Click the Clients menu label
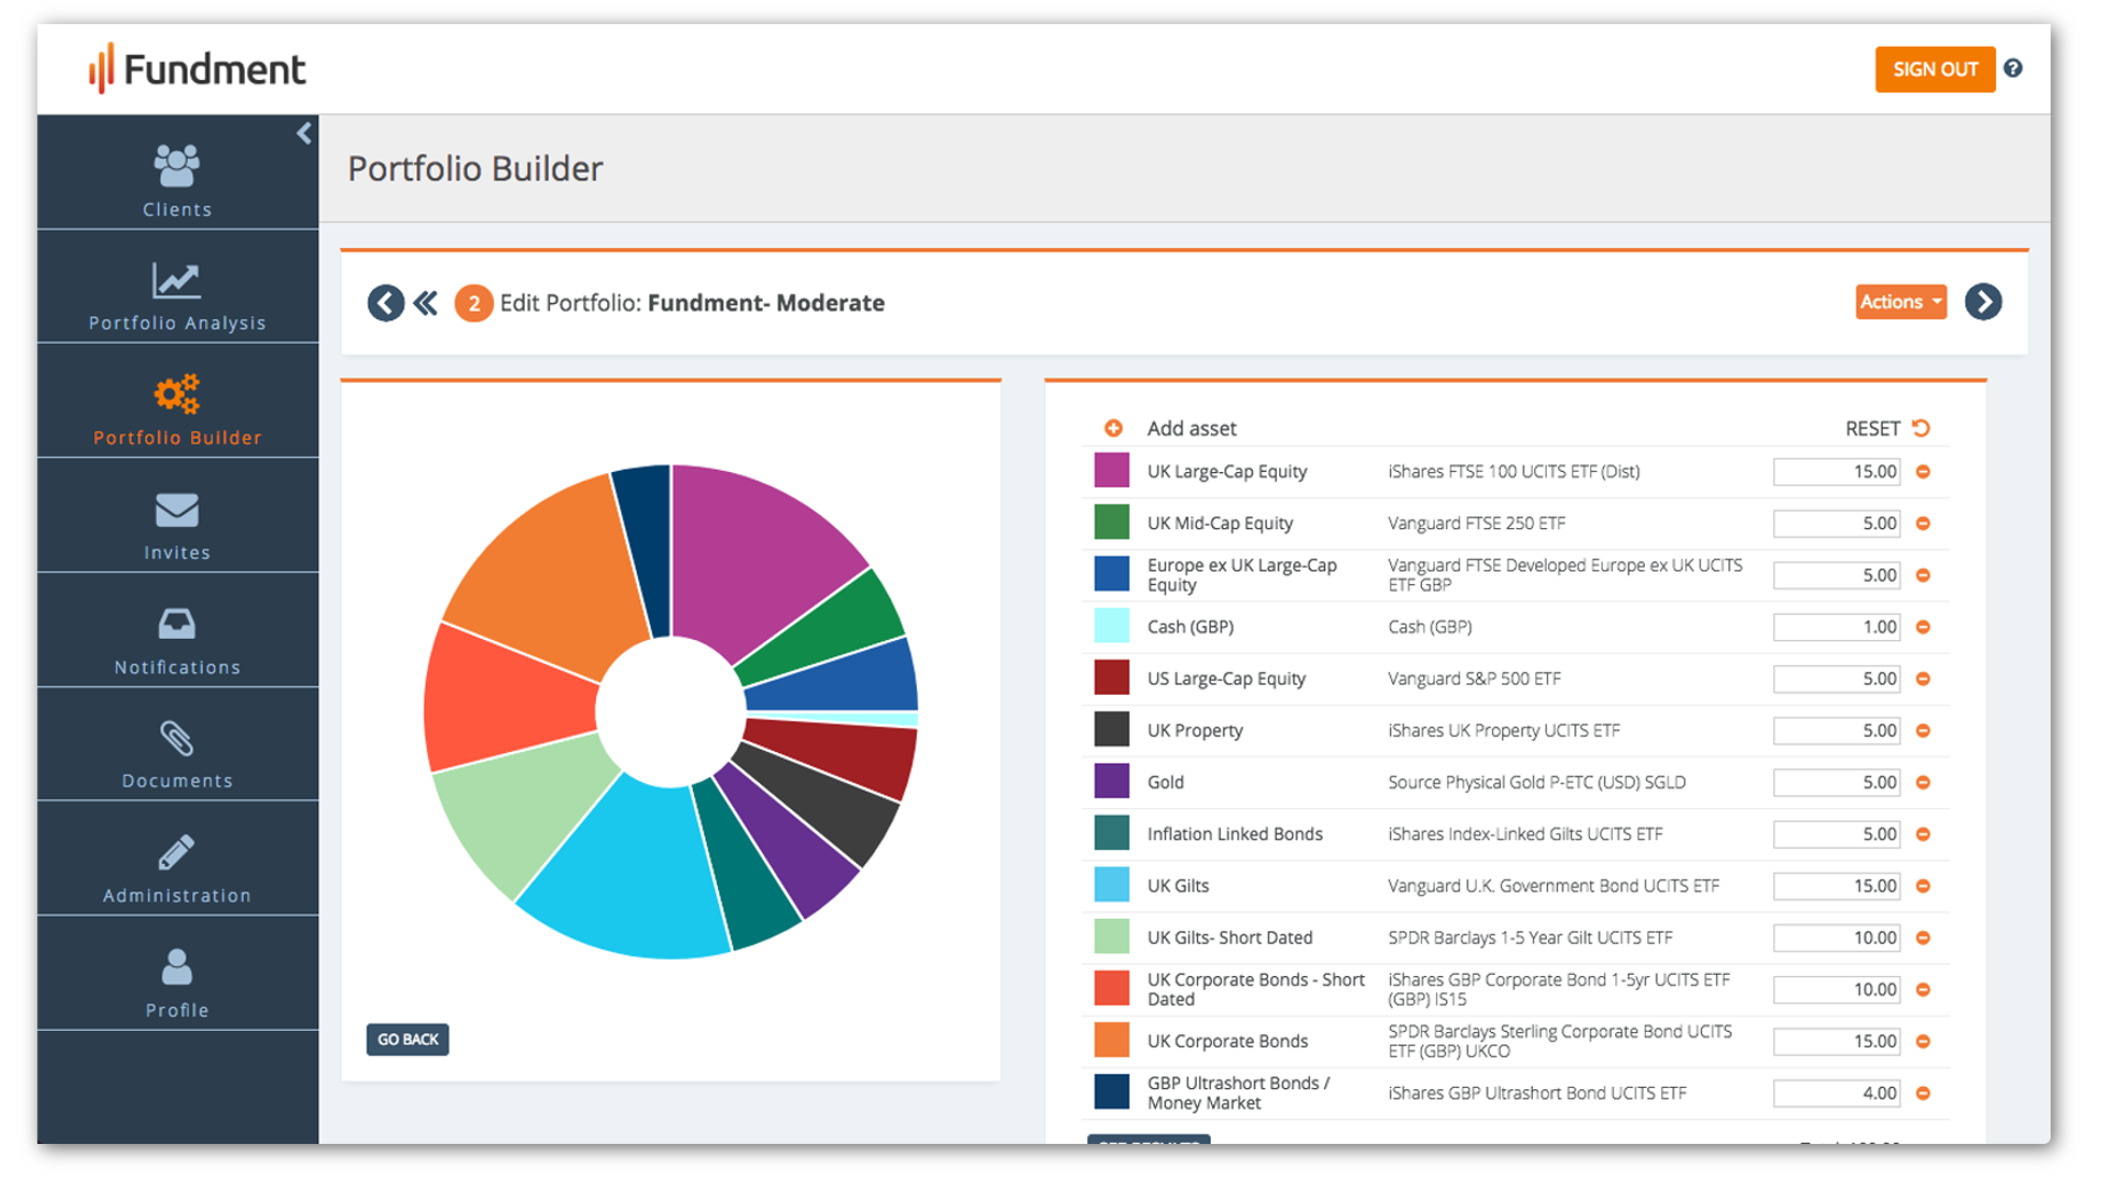The height and width of the screenshot is (1194, 2115). click(x=177, y=210)
